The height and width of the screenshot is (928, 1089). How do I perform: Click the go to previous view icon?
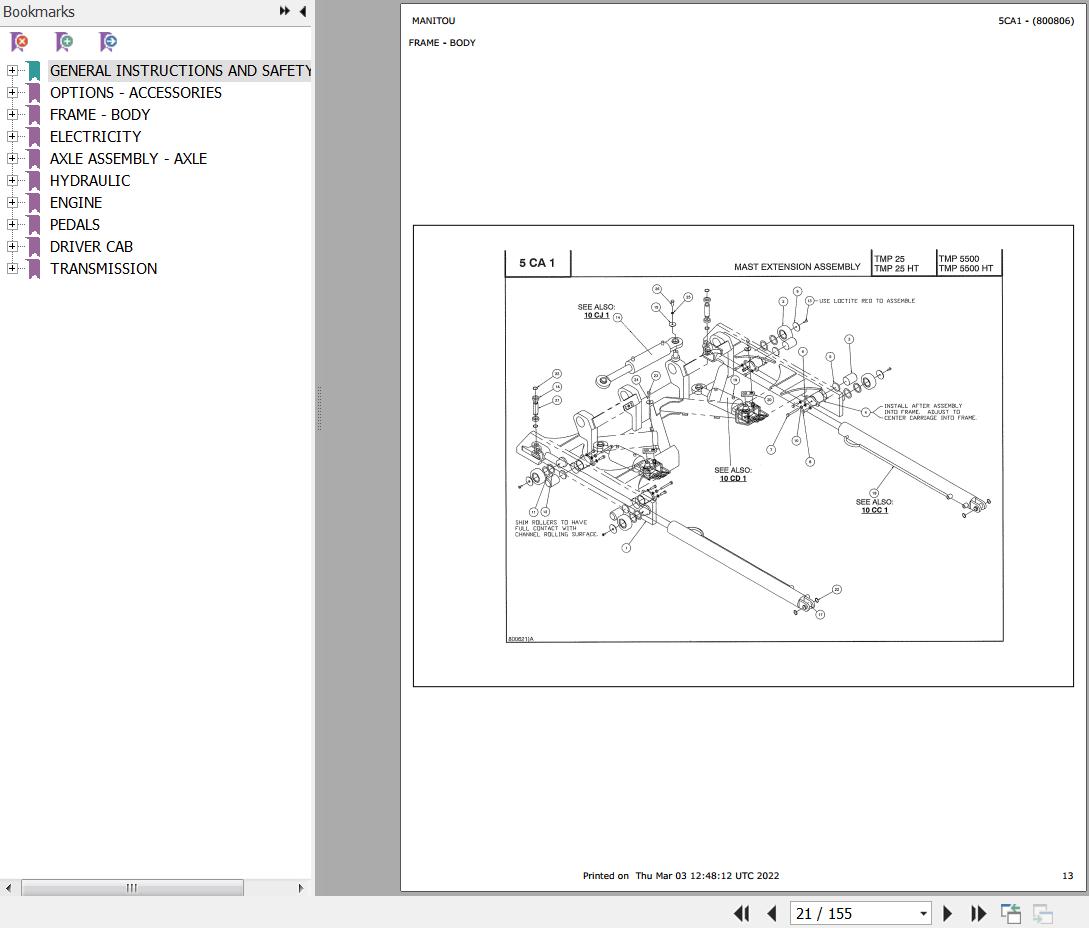pyautogui.click(x=1011, y=913)
